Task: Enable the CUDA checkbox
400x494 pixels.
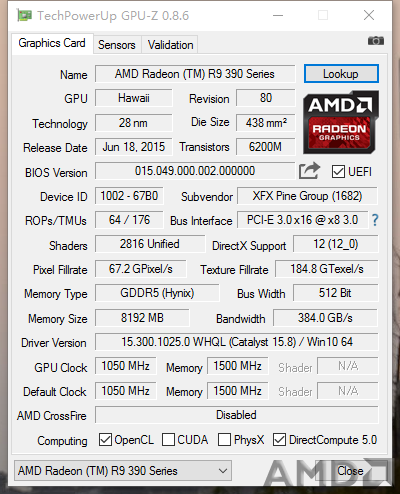Action: [168, 440]
